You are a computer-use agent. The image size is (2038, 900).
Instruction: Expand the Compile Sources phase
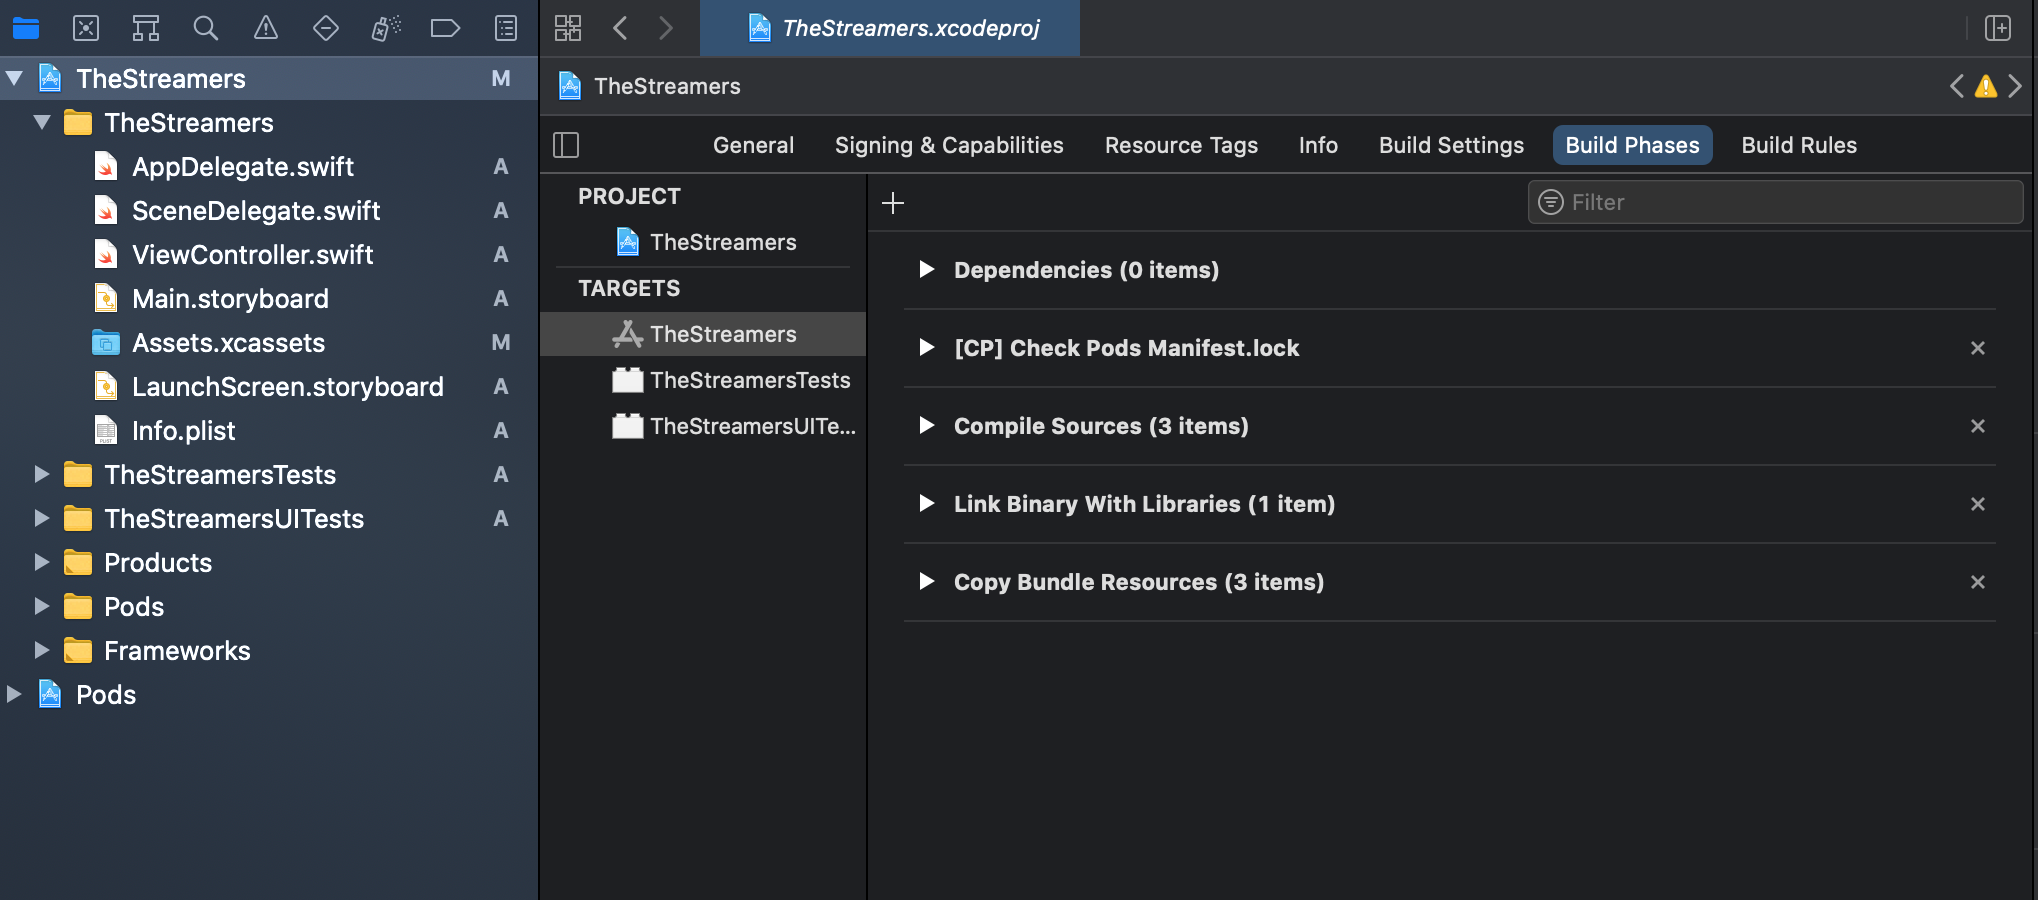[x=927, y=425]
